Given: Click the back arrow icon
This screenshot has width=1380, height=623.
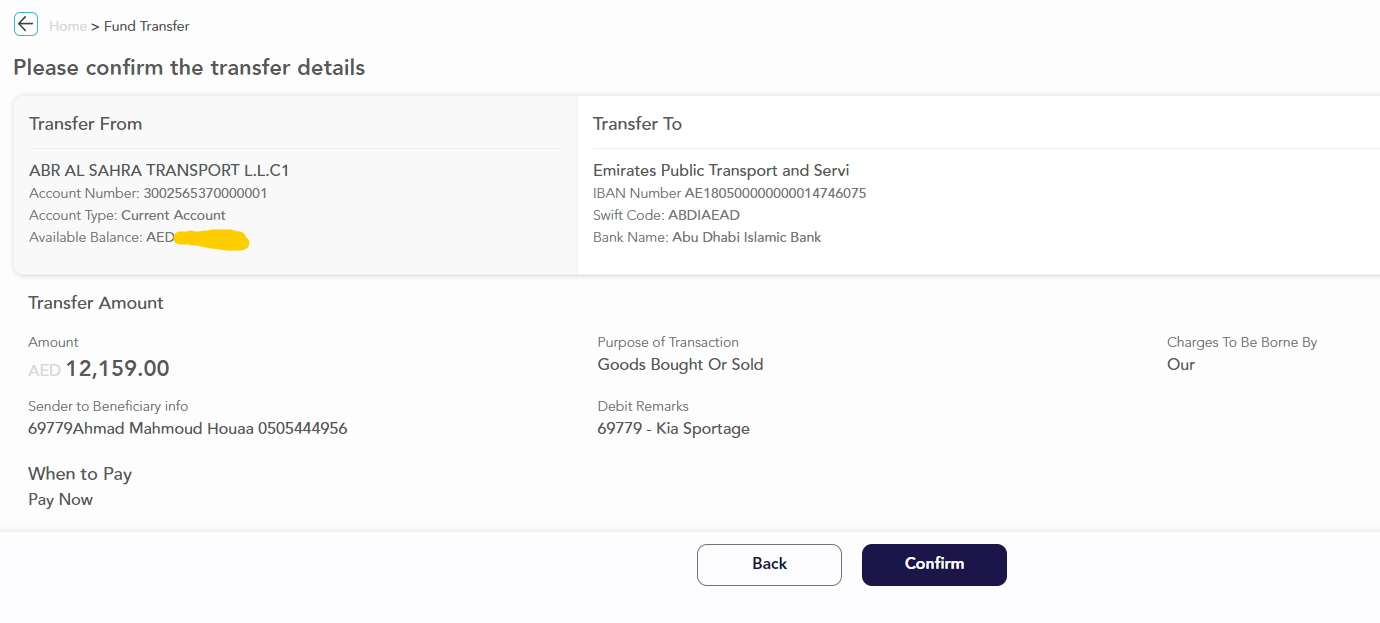Looking at the screenshot, I should [26, 24].
